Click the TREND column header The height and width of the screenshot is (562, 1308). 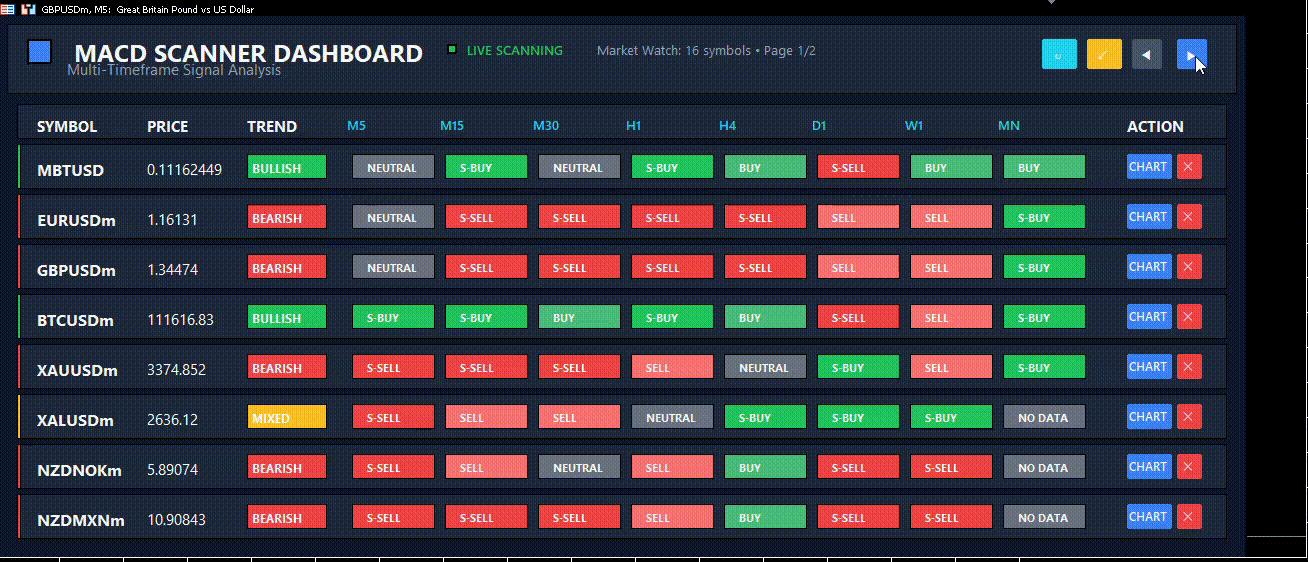tap(272, 127)
